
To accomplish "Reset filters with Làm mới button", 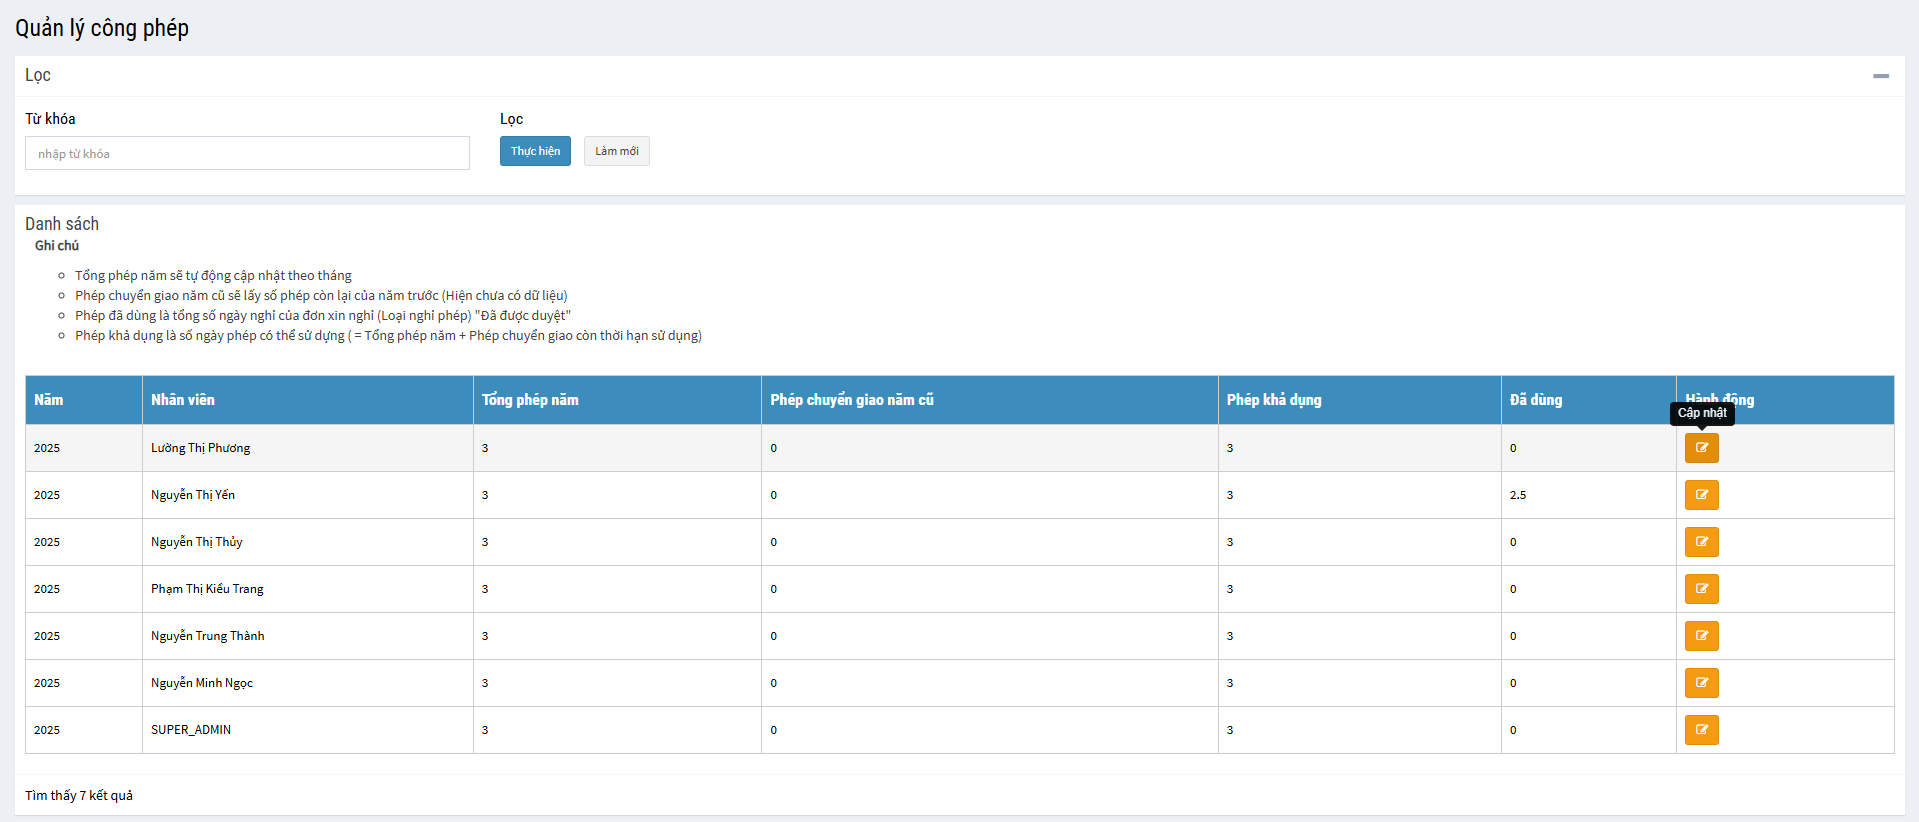I will pos(616,151).
